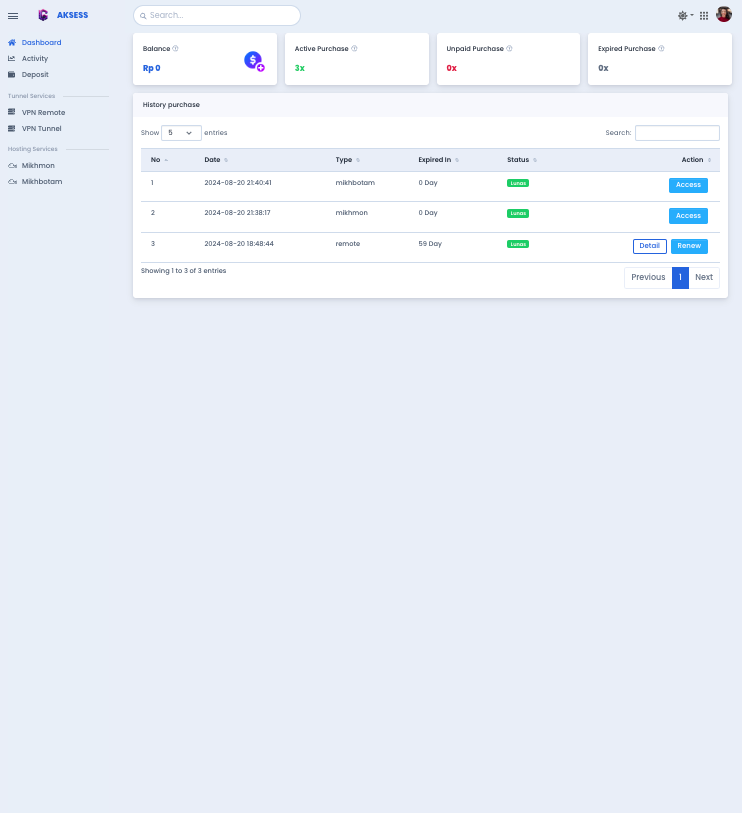Open Mikhbotam hosting service in sidebar

click(42, 181)
